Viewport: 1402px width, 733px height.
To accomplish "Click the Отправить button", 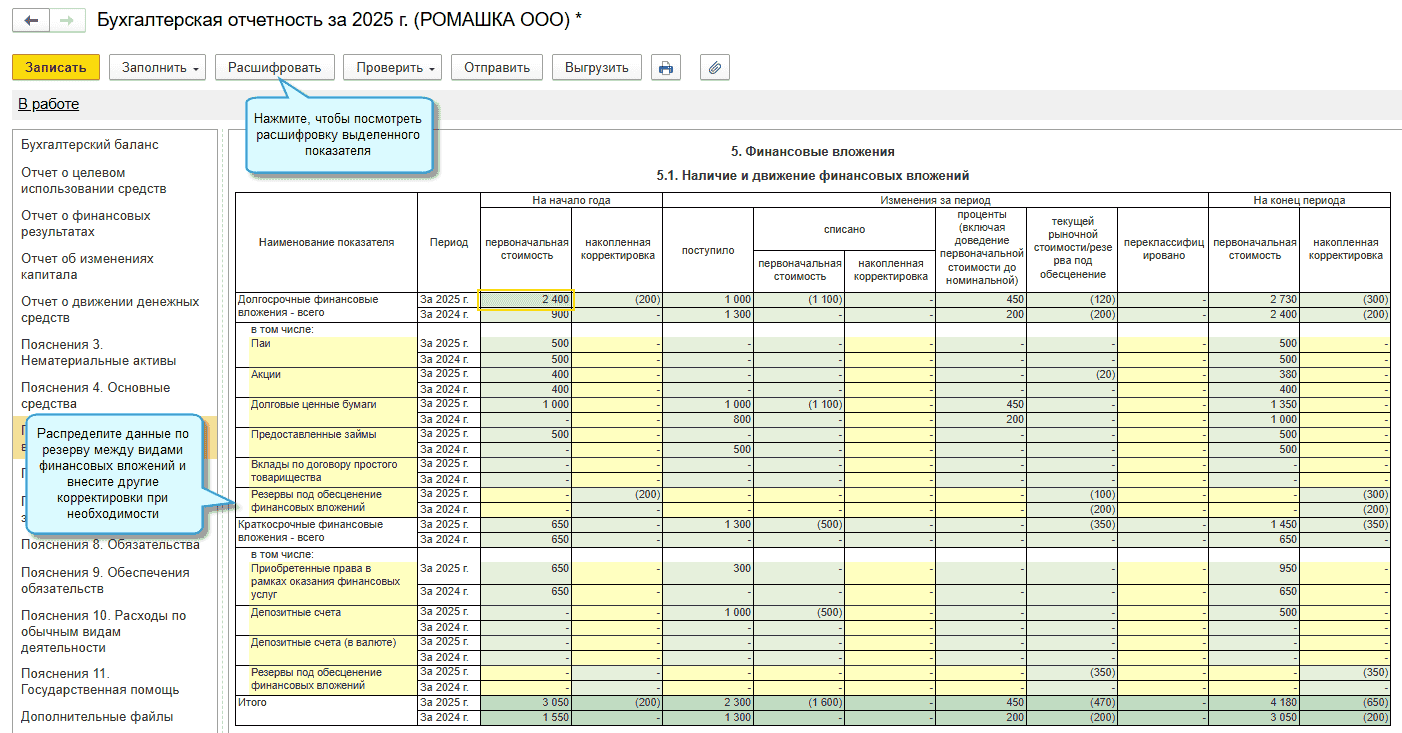I will 496,68.
